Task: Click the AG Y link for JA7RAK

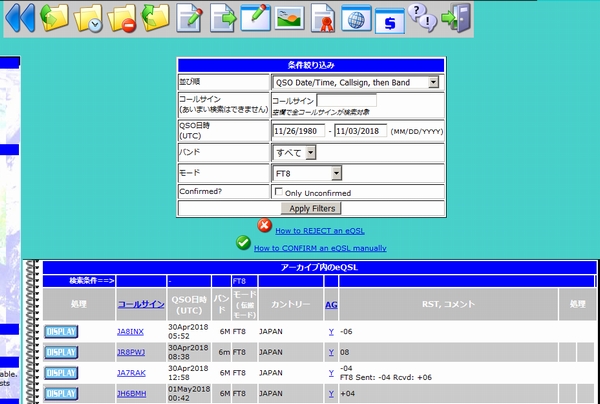Action: 331,373
